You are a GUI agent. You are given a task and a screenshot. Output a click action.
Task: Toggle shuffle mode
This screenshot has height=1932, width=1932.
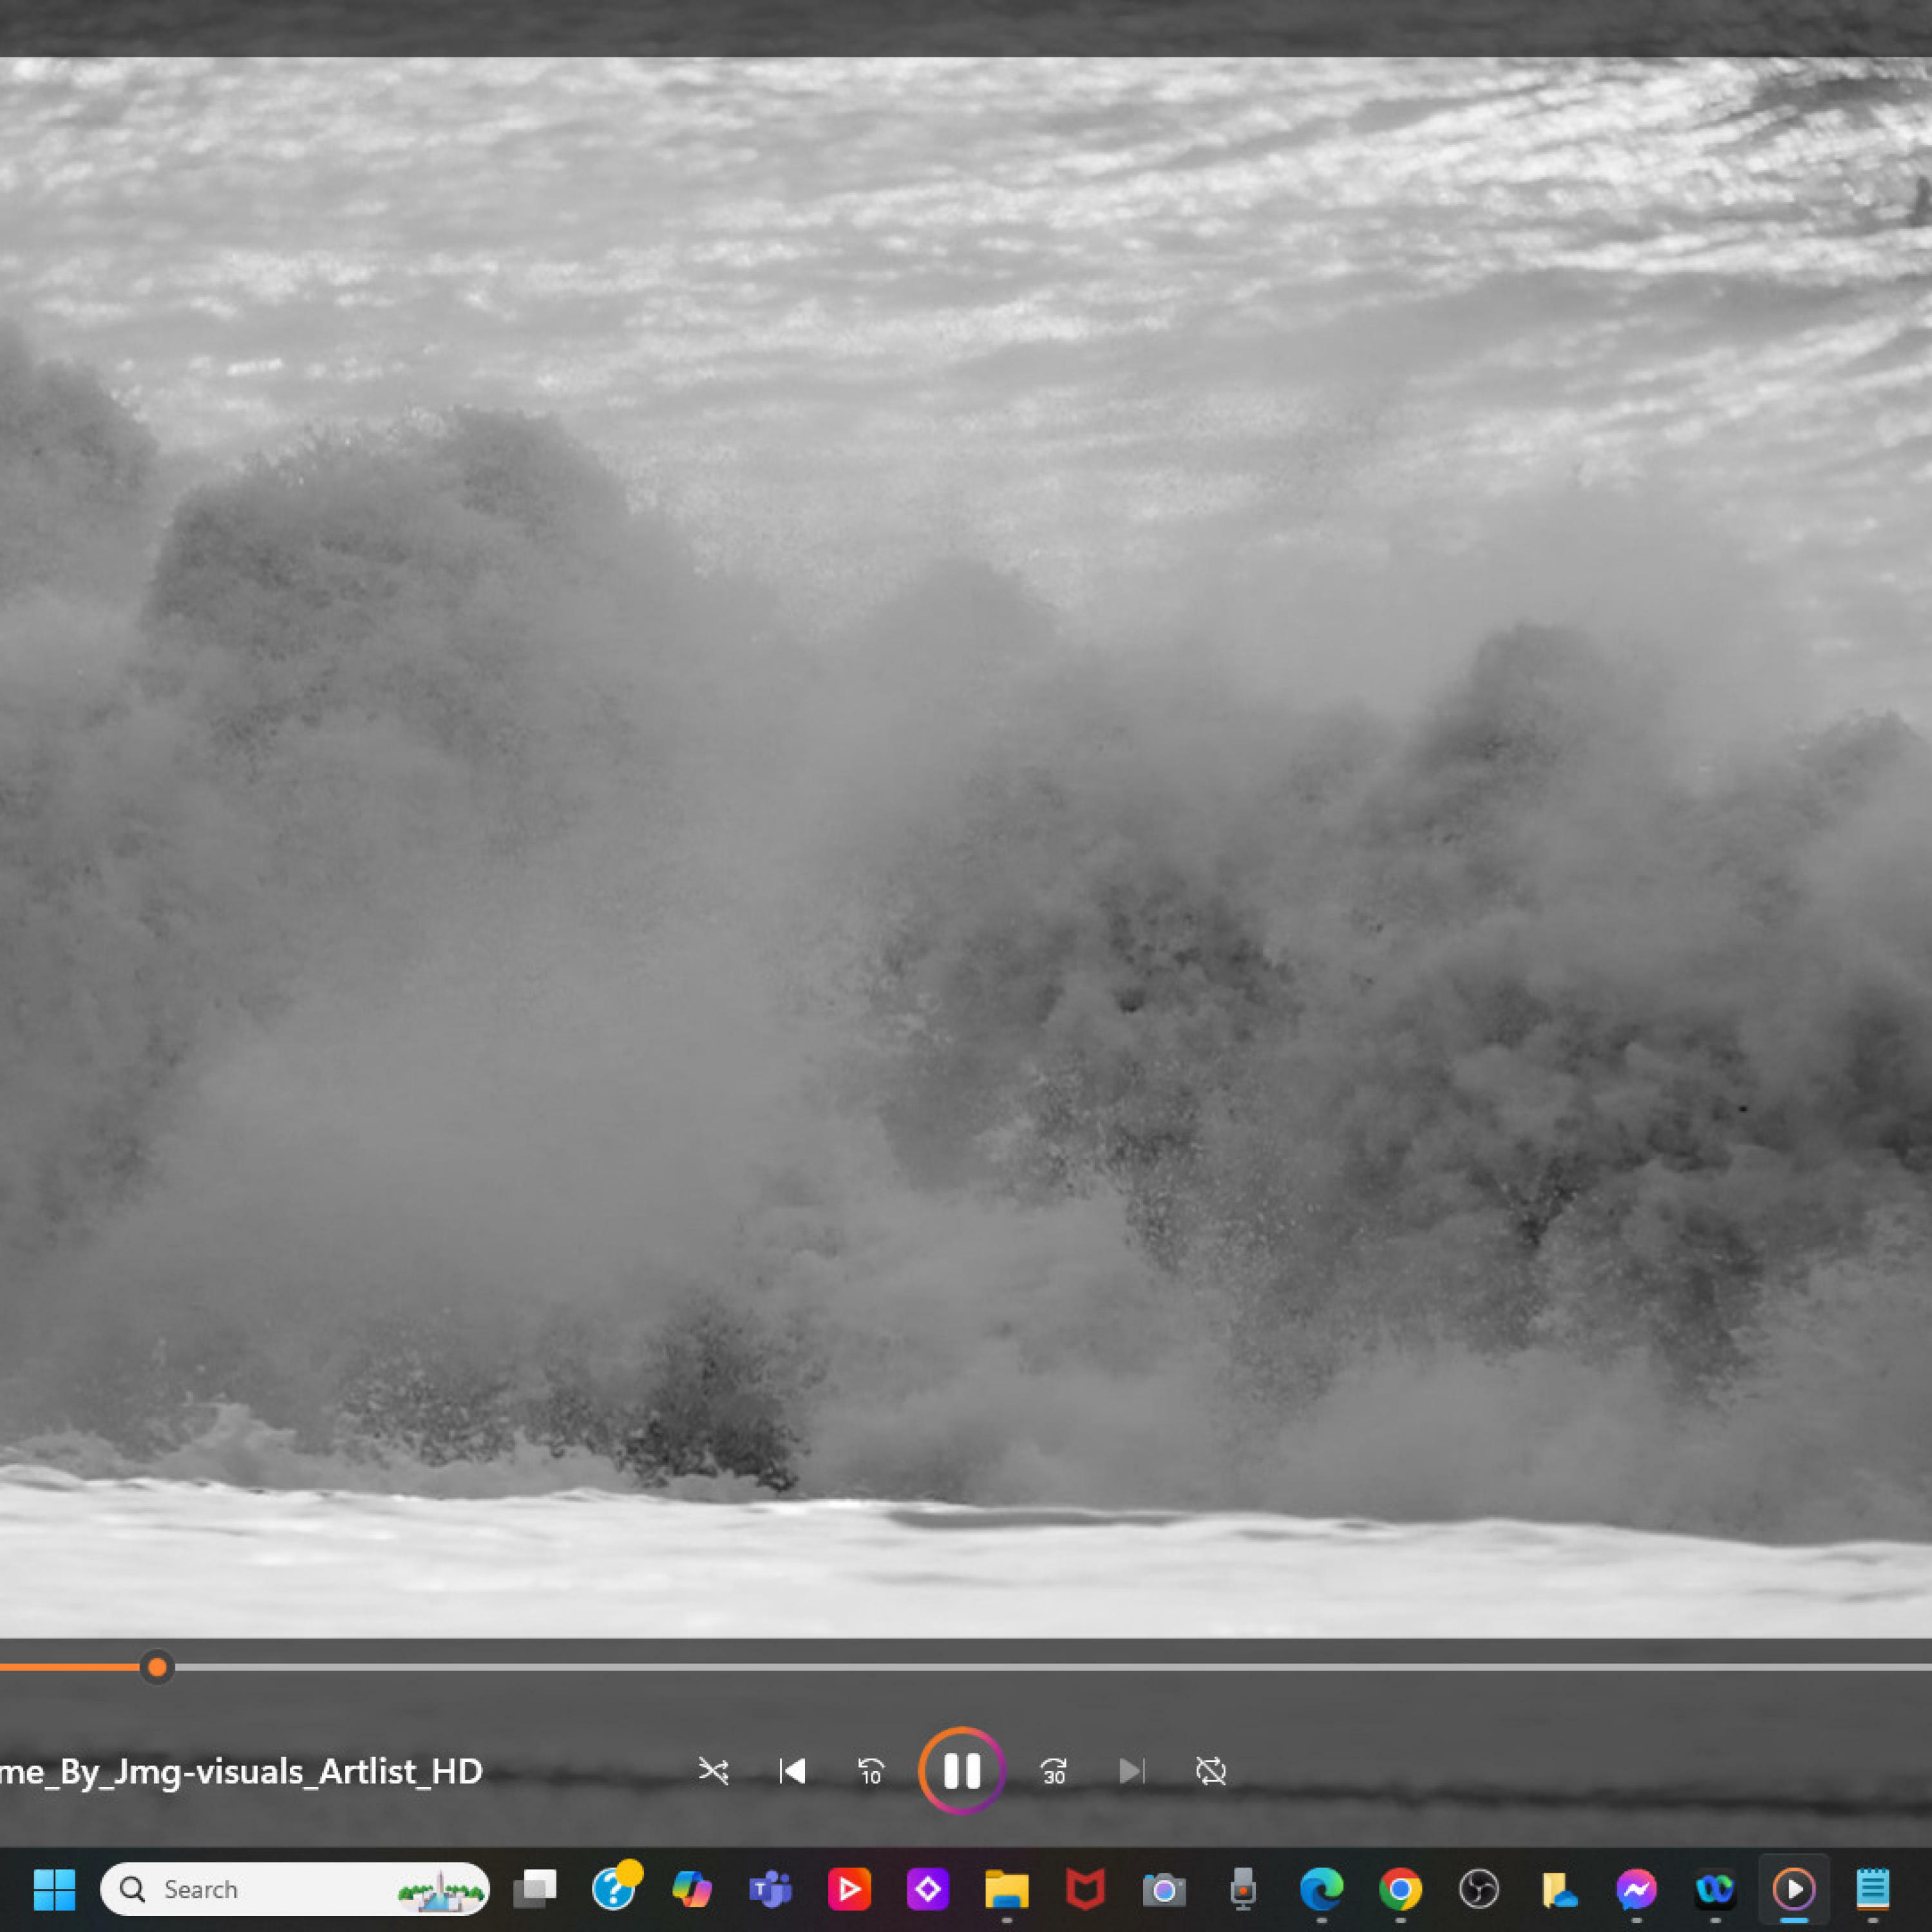[x=713, y=1771]
